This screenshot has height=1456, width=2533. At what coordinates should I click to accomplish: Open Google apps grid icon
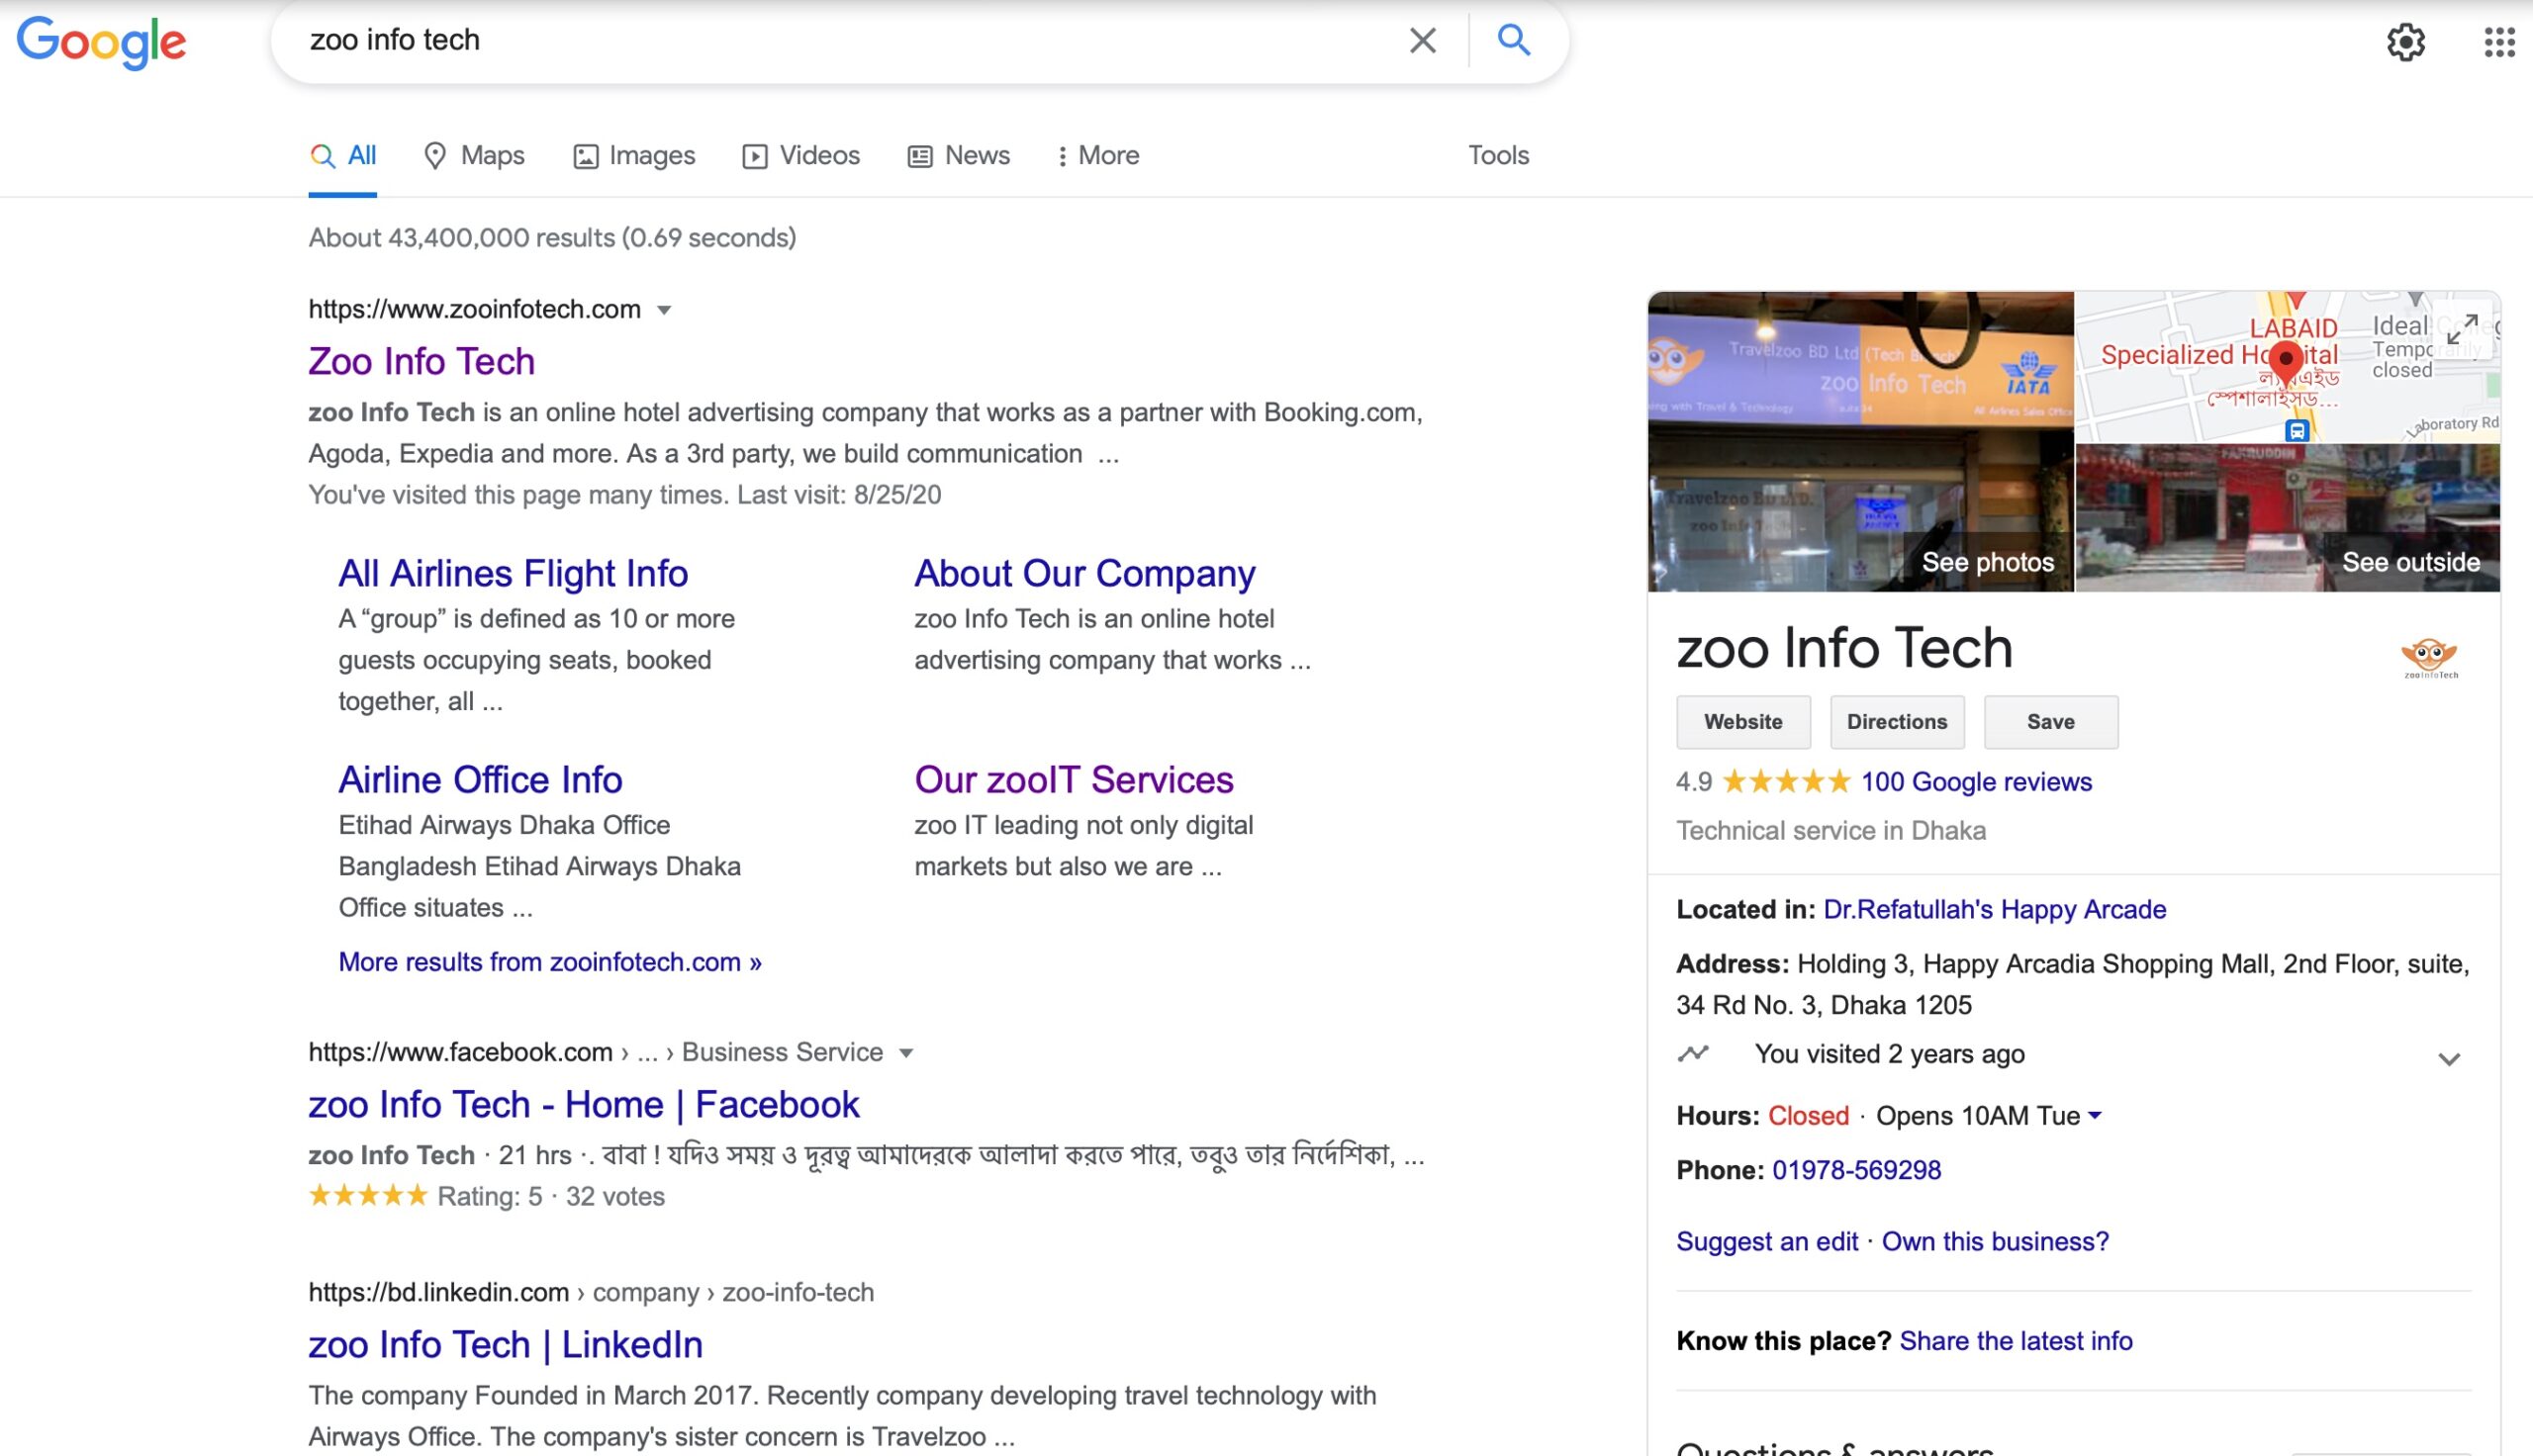tap(2499, 42)
